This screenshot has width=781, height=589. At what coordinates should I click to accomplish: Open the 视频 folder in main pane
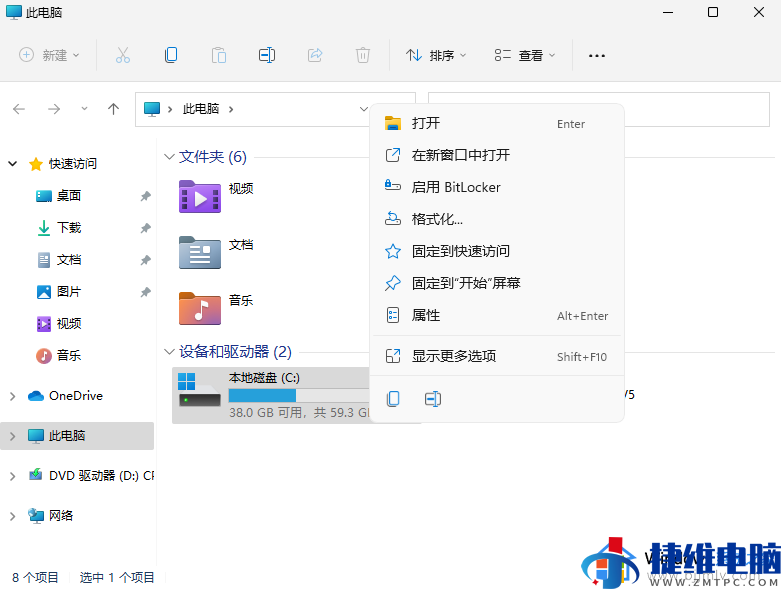point(215,194)
